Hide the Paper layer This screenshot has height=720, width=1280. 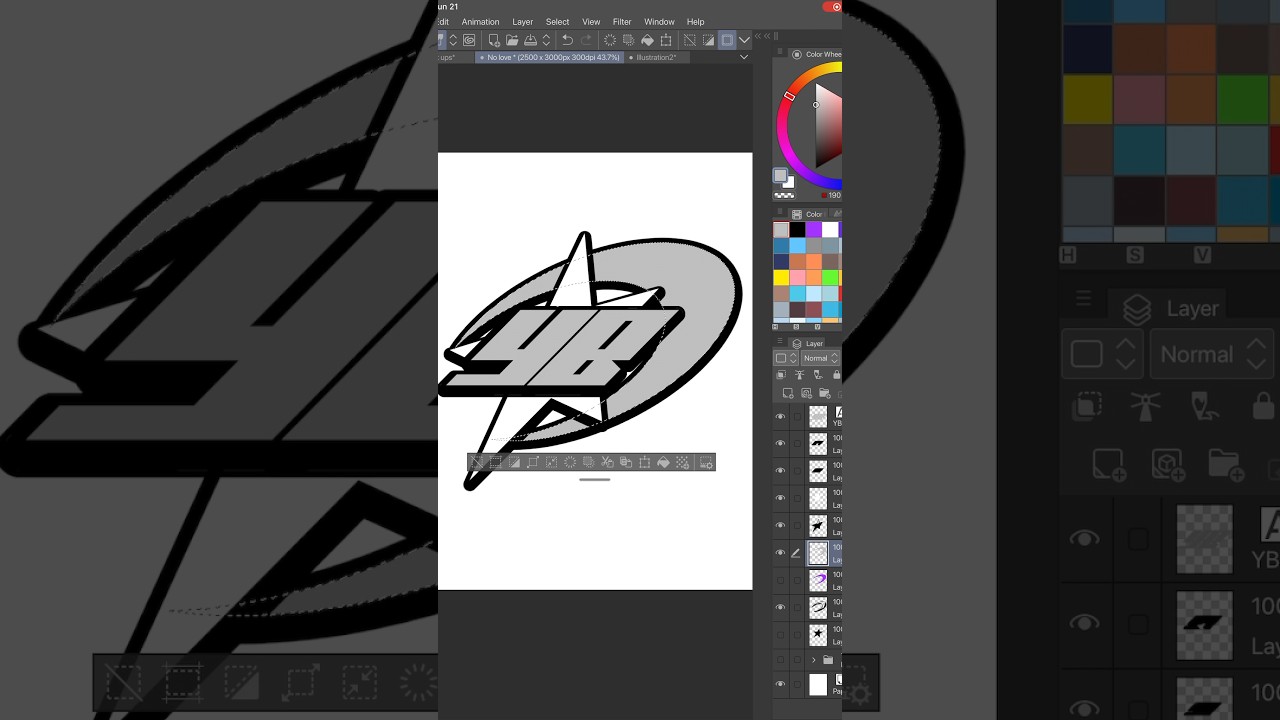click(x=781, y=684)
